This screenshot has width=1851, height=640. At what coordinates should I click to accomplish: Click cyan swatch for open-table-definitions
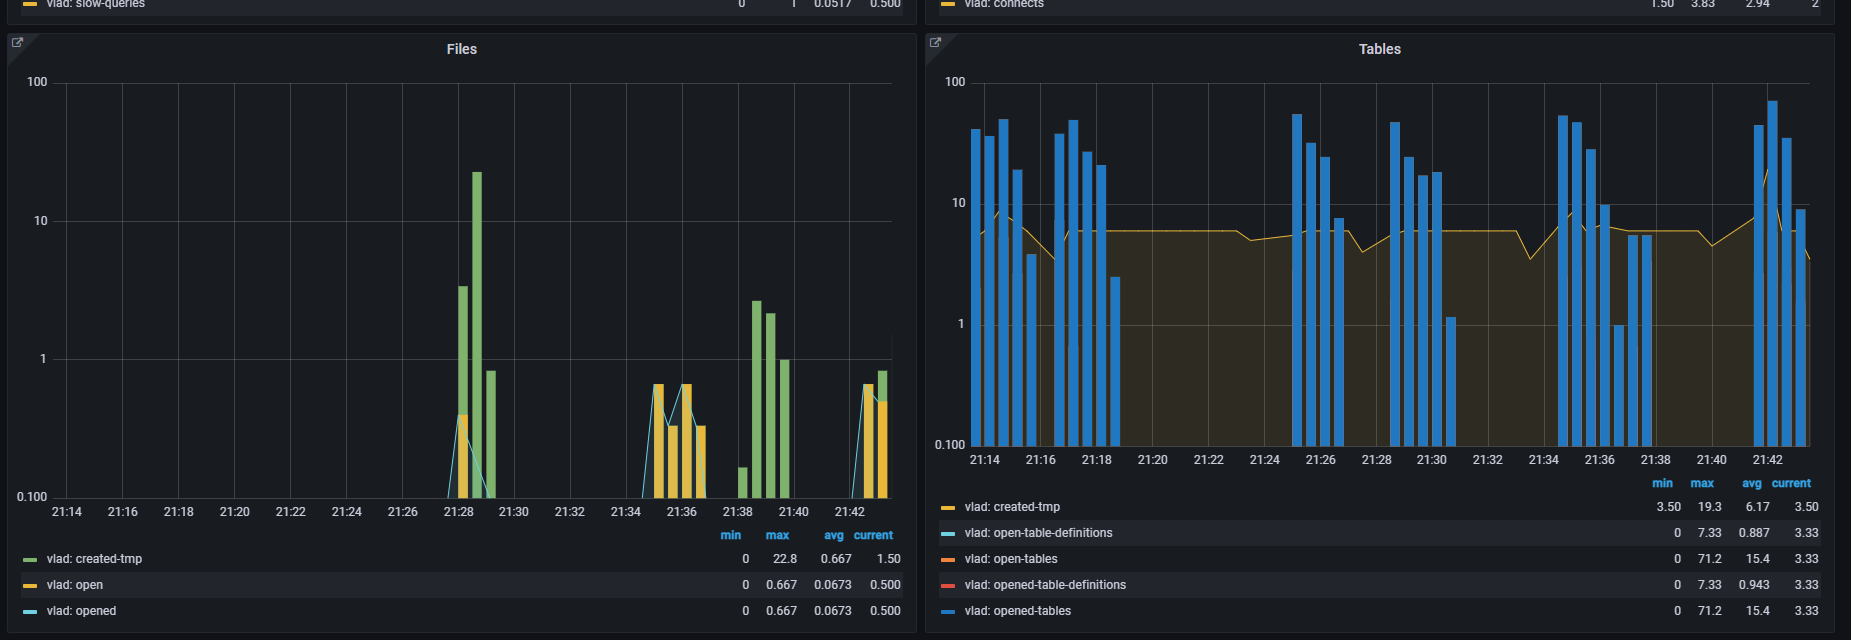948,534
